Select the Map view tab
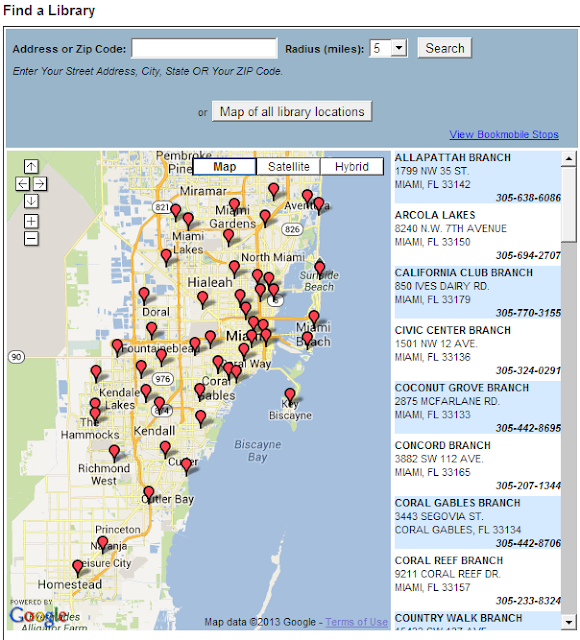This screenshot has width=580, height=640. (224, 167)
